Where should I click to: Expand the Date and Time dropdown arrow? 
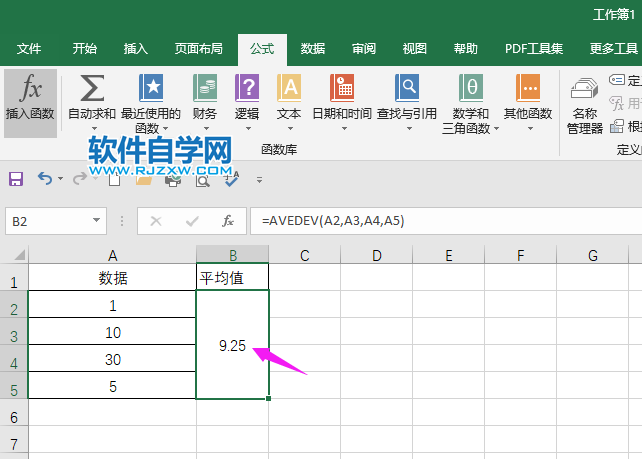click(x=344, y=129)
